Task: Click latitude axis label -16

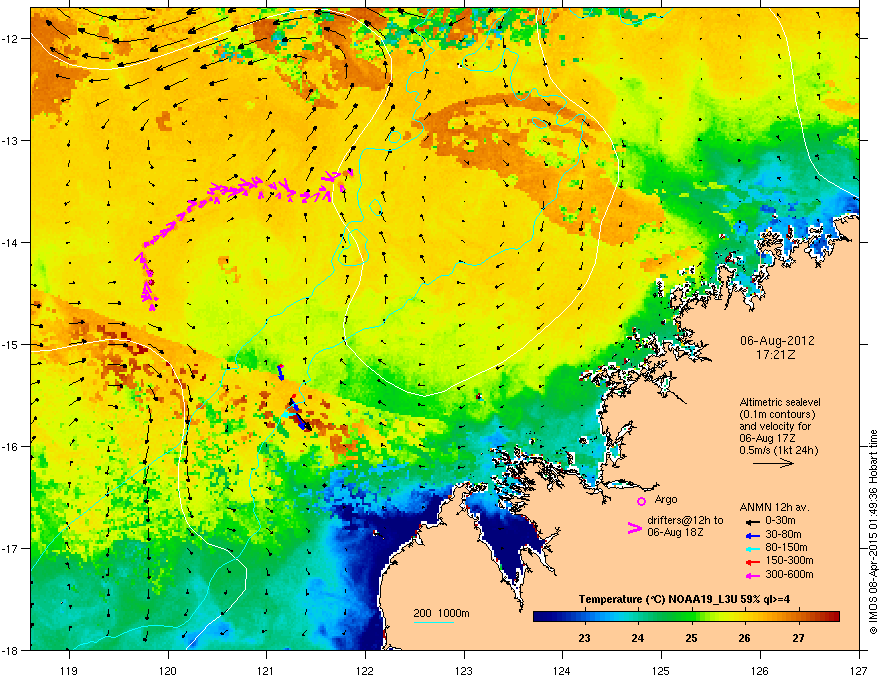Action: [x=11, y=447]
